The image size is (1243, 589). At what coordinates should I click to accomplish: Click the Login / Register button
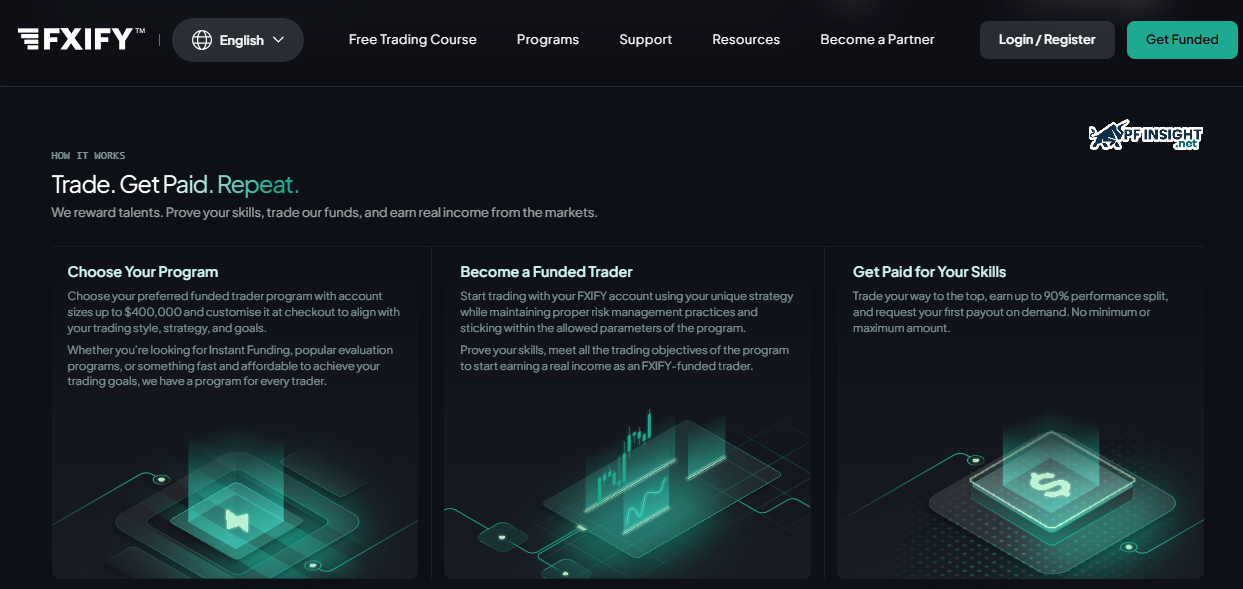click(1047, 40)
